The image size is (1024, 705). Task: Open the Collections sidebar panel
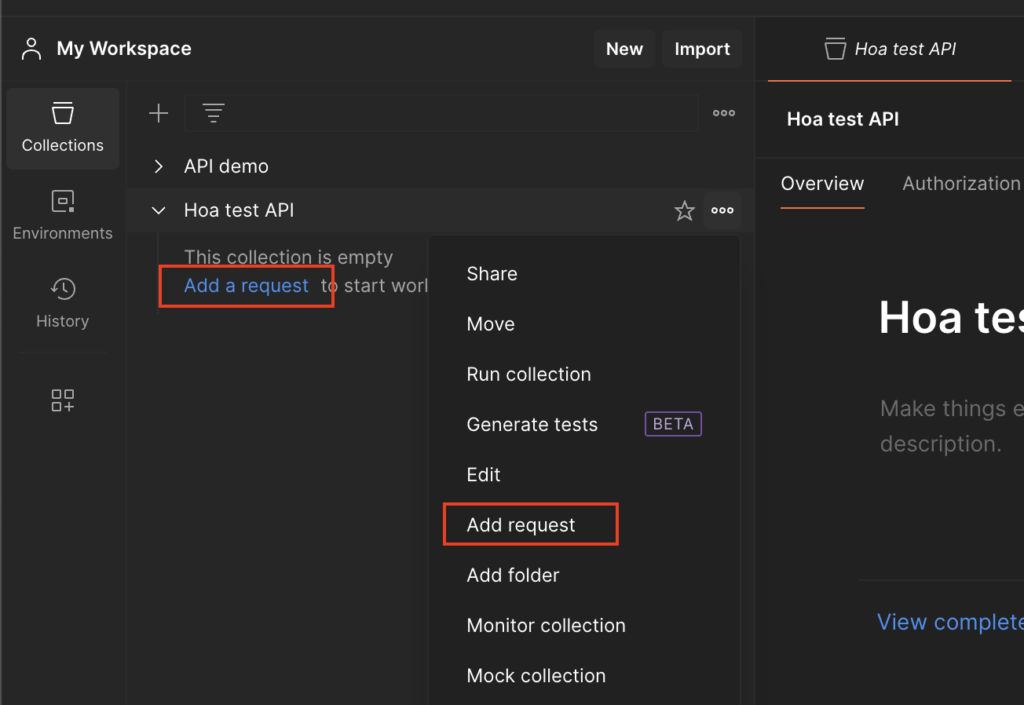tap(63, 129)
